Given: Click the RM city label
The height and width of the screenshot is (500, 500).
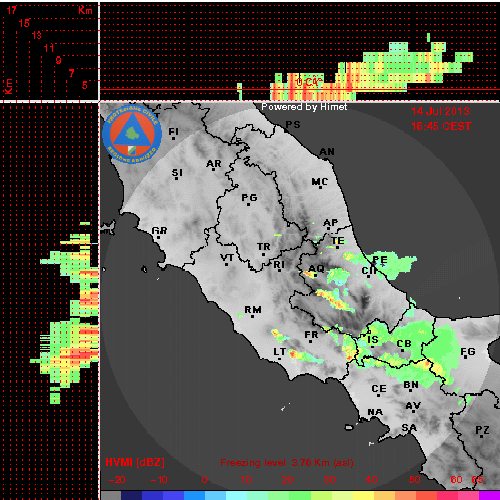Looking at the screenshot, I should point(253,310).
